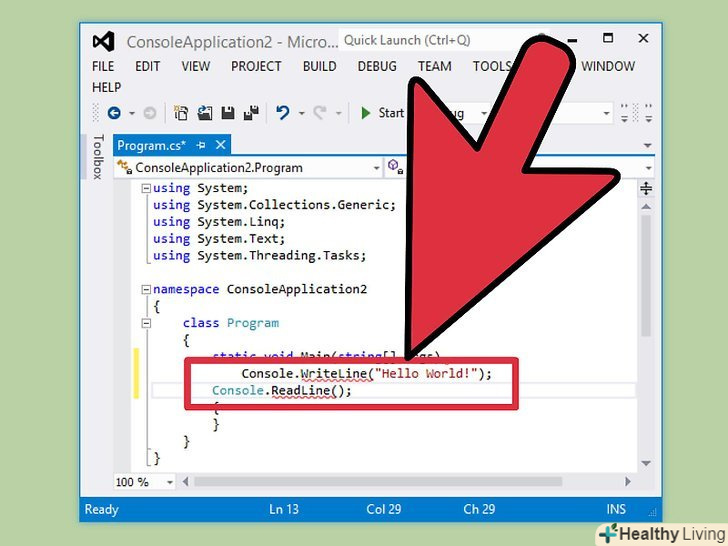728x546 pixels.
Task: Open the Redo history dropdown arrow
Action: point(338,113)
